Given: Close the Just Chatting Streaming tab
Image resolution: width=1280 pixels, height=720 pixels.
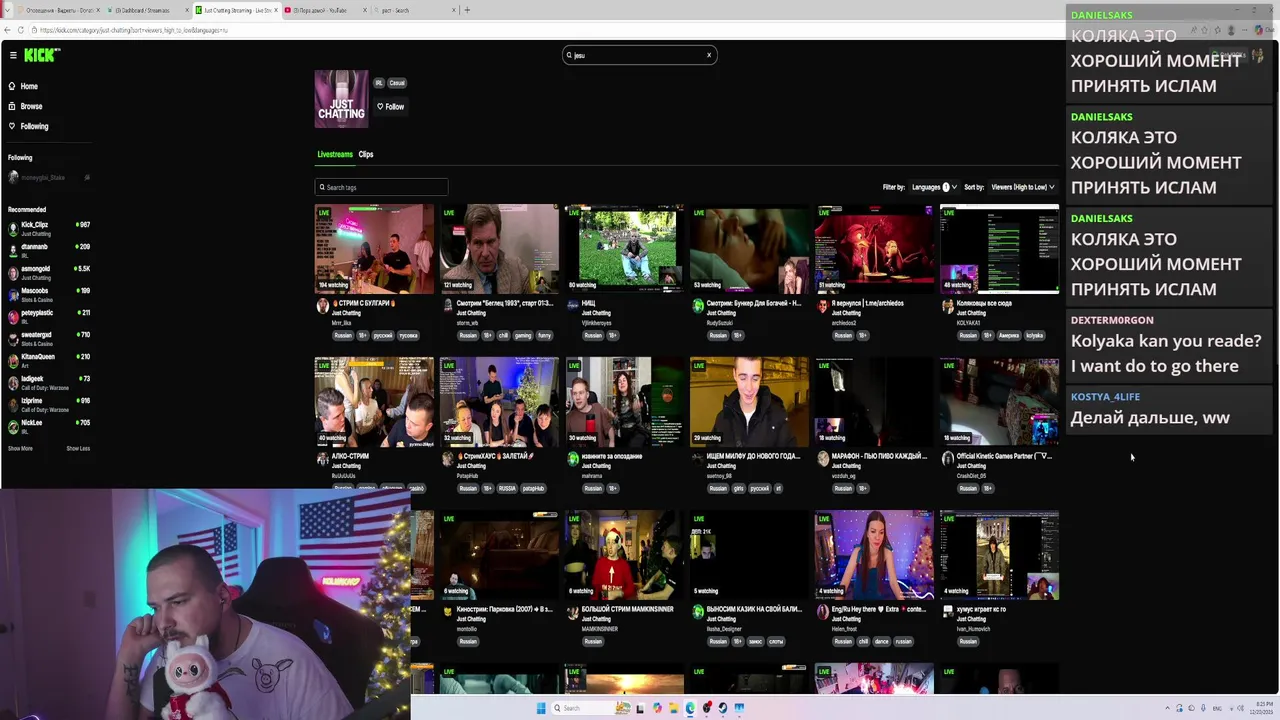Looking at the screenshot, I should click(x=275, y=10).
